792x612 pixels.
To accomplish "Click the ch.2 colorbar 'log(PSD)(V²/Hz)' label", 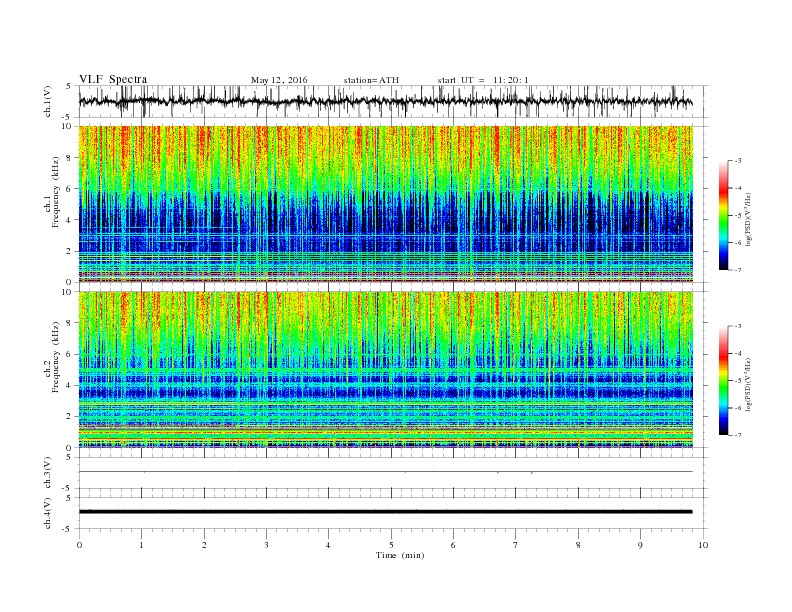I will tap(748, 384).
